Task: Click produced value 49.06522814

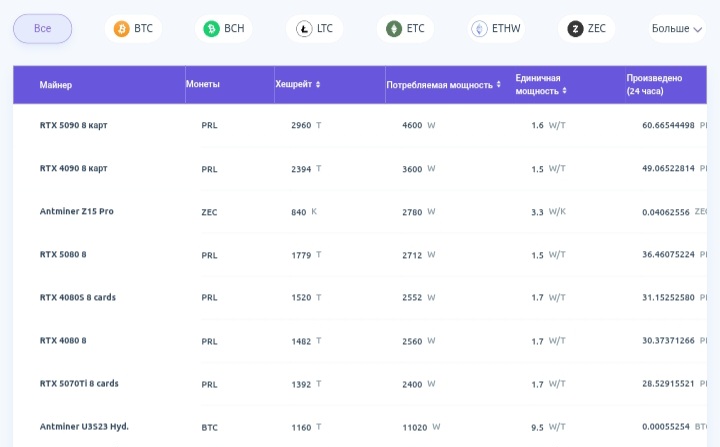Action: click(x=668, y=168)
